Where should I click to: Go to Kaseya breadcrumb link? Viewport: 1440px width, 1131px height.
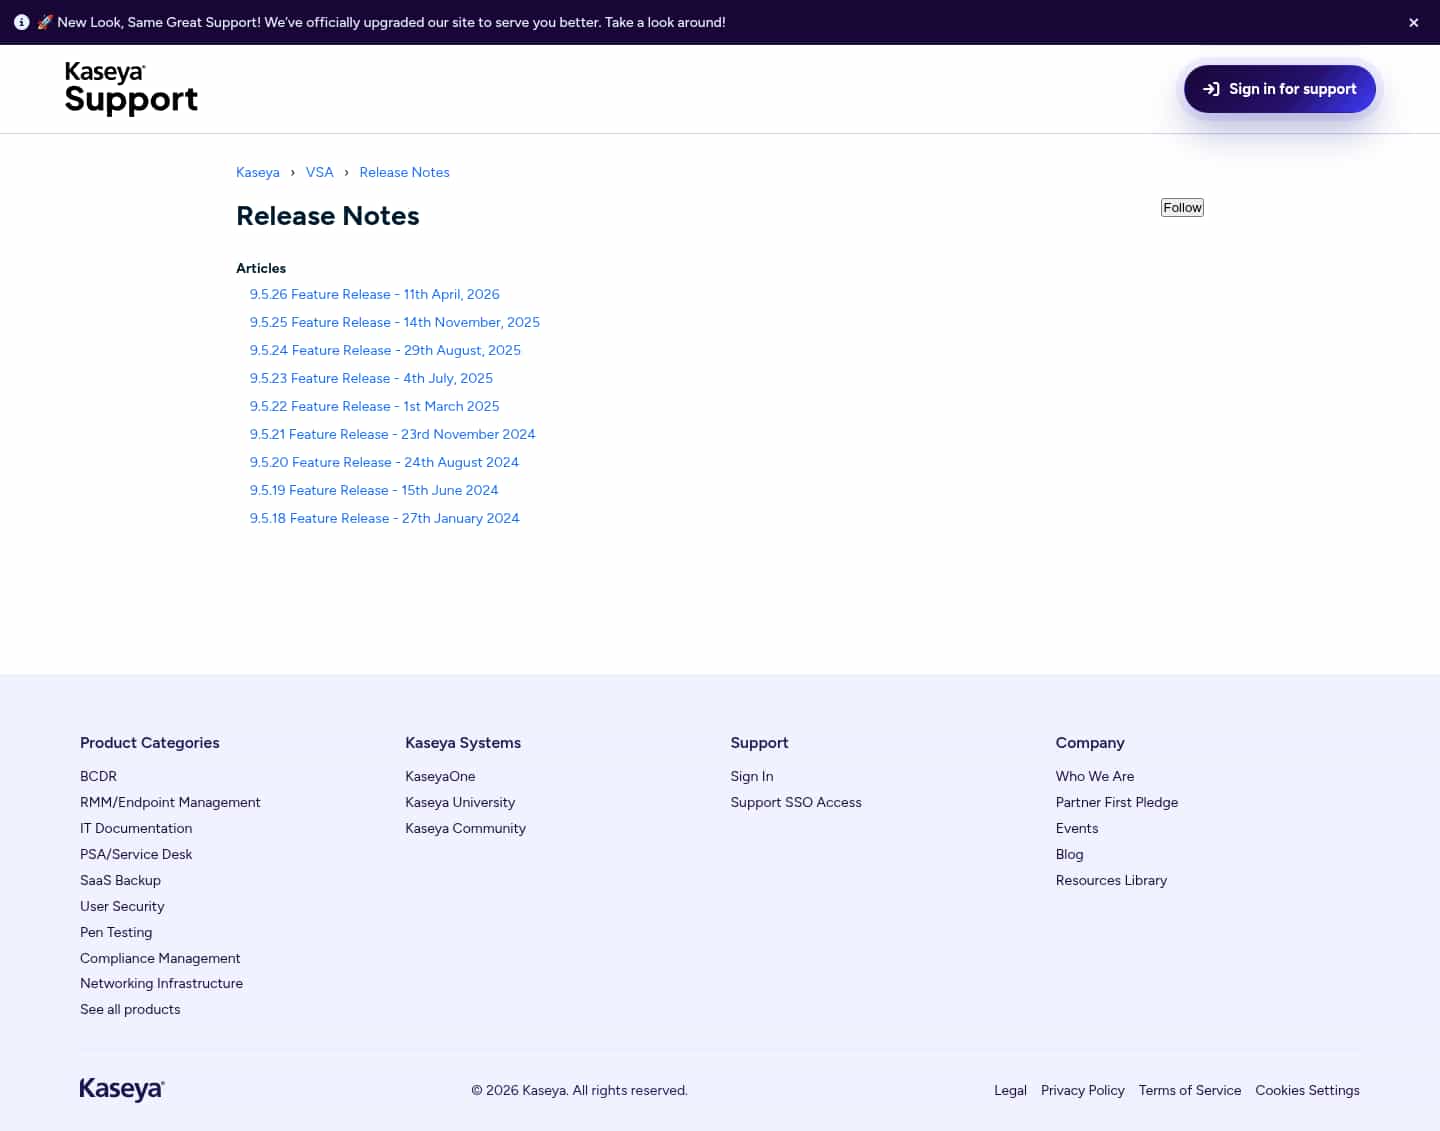click(257, 172)
